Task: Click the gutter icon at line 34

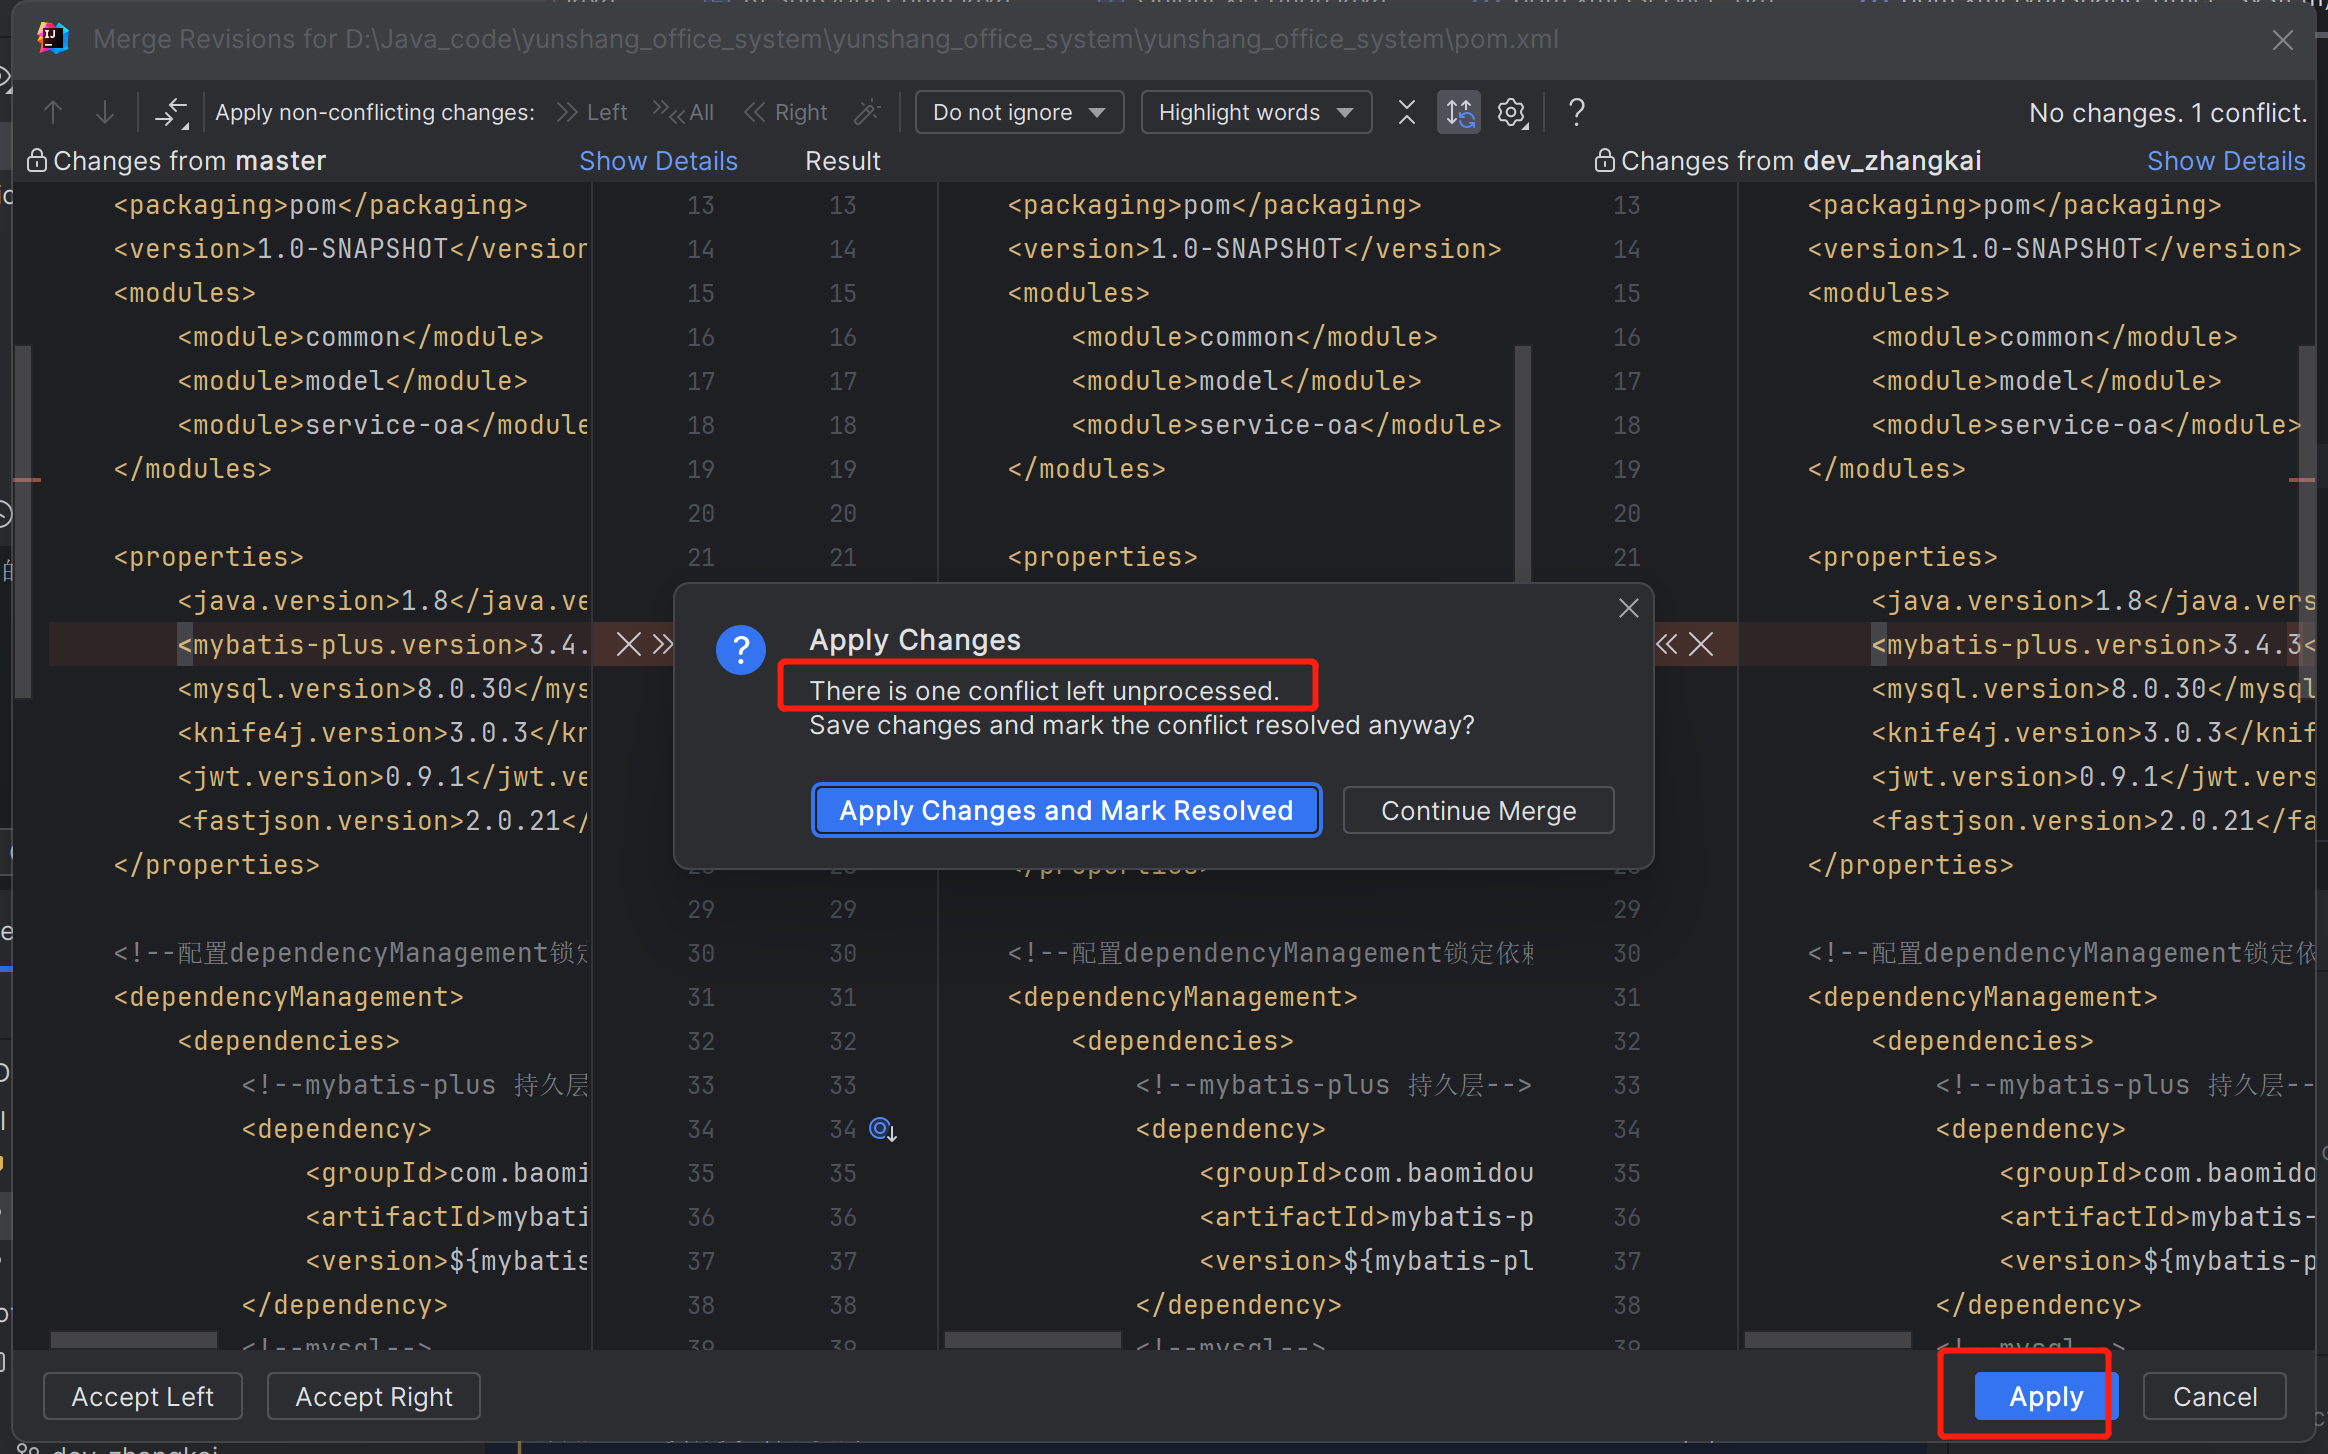Action: point(882,1129)
